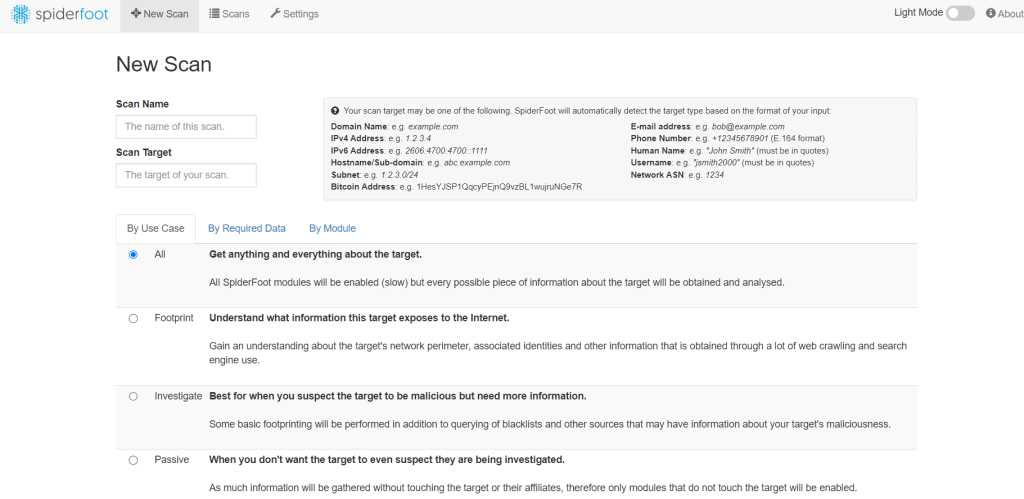Switch to the By Required Data tab
This screenshot has width=1024, height=499.
(247, 228)
